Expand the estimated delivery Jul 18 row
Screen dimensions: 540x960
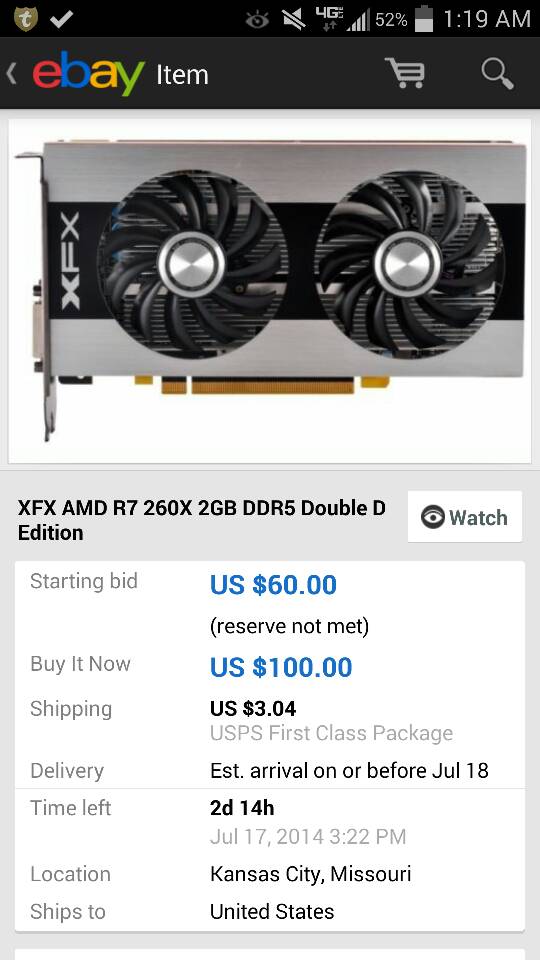tap(269, 770)
